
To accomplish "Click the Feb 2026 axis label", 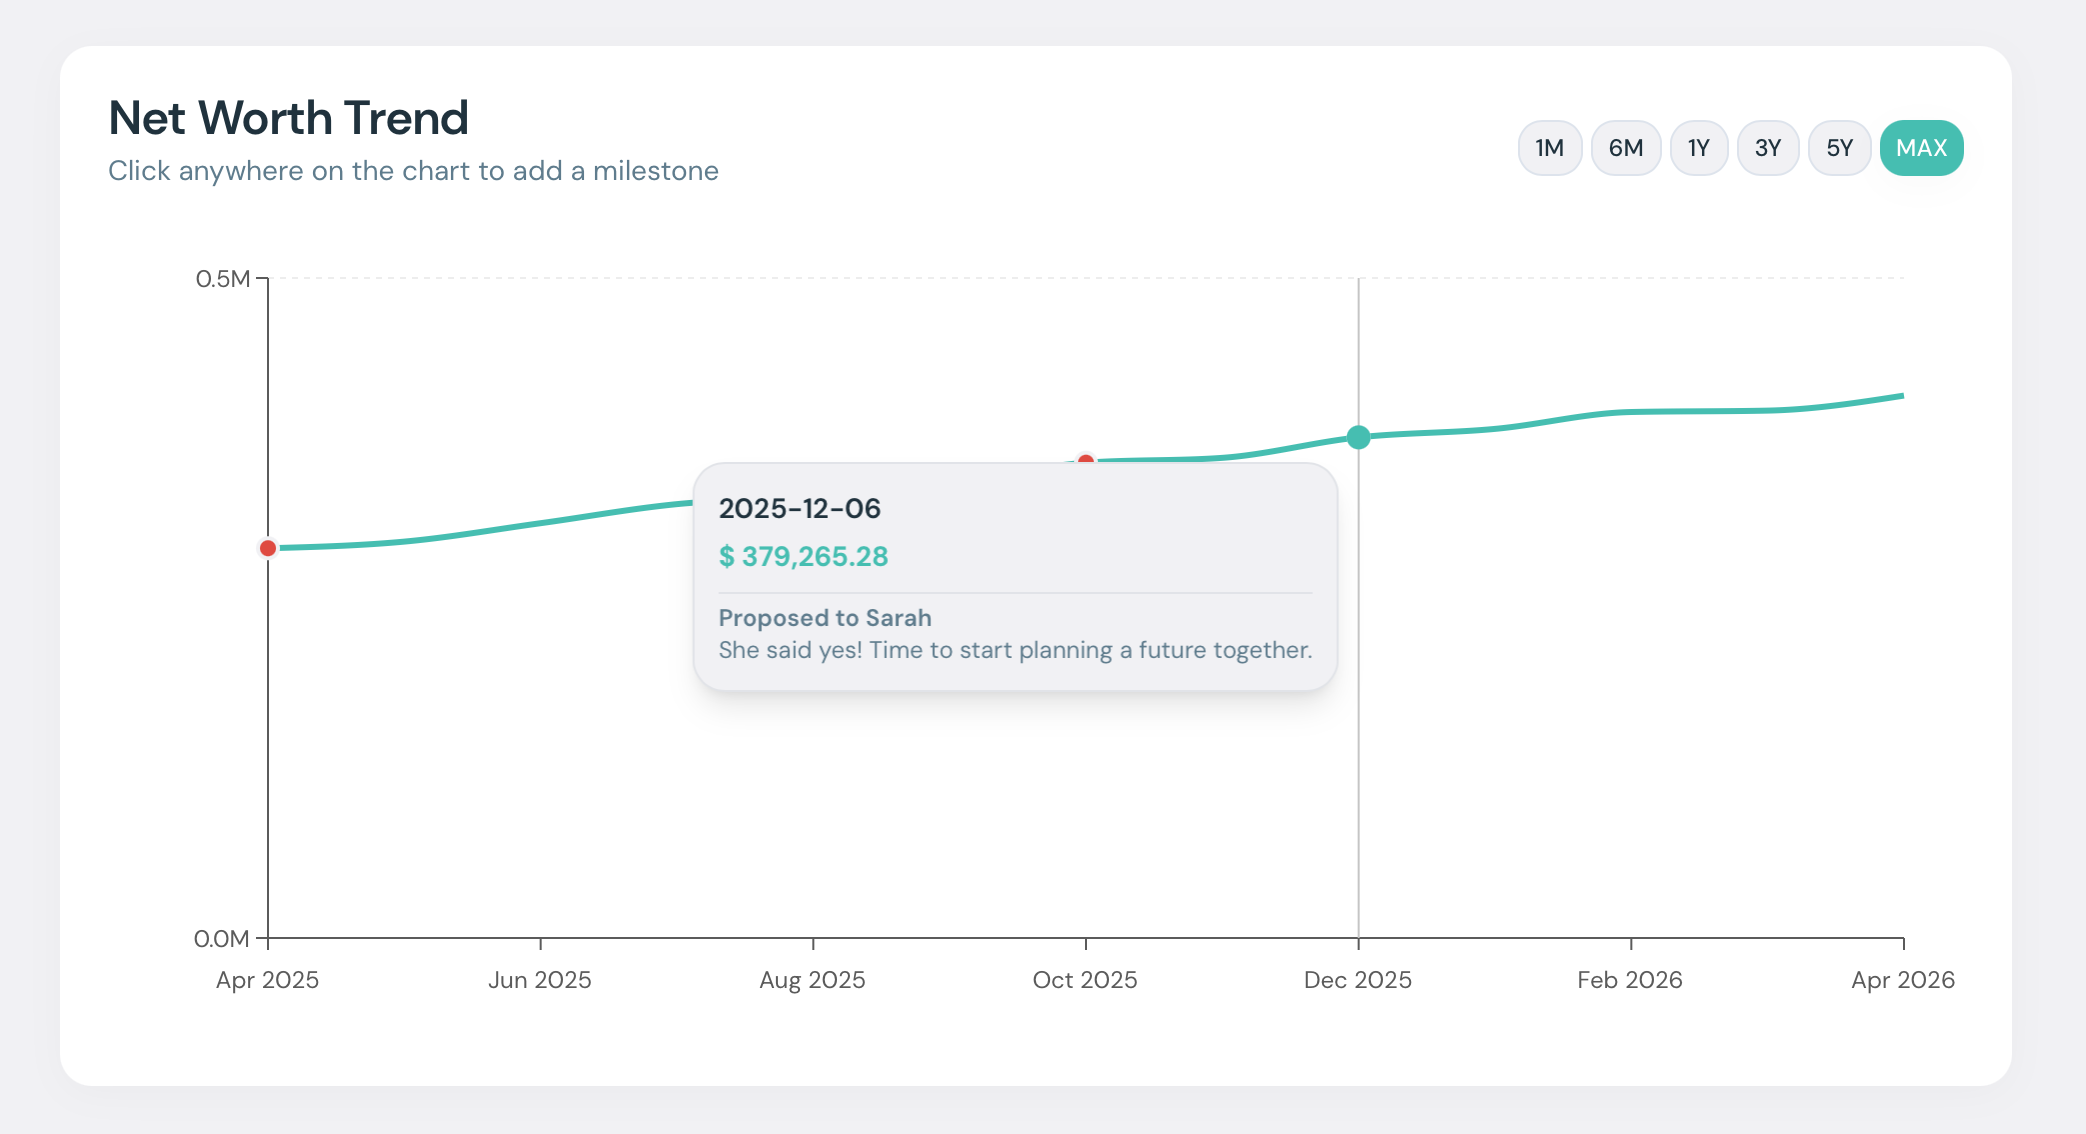I will 1629,980.
